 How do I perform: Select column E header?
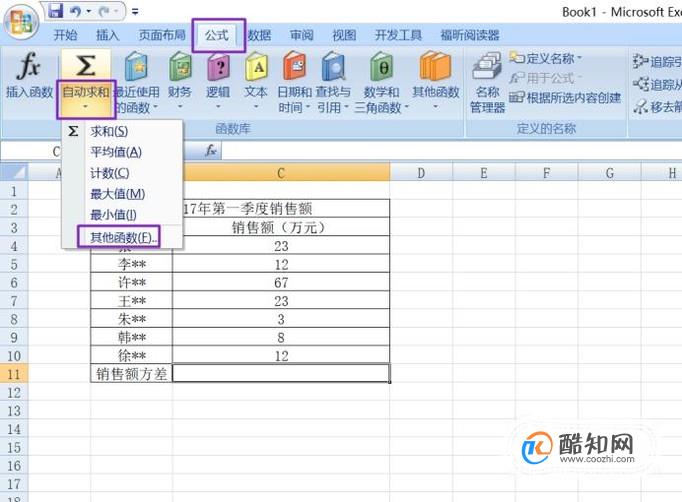pyautogui.click(x=484, y=173)
